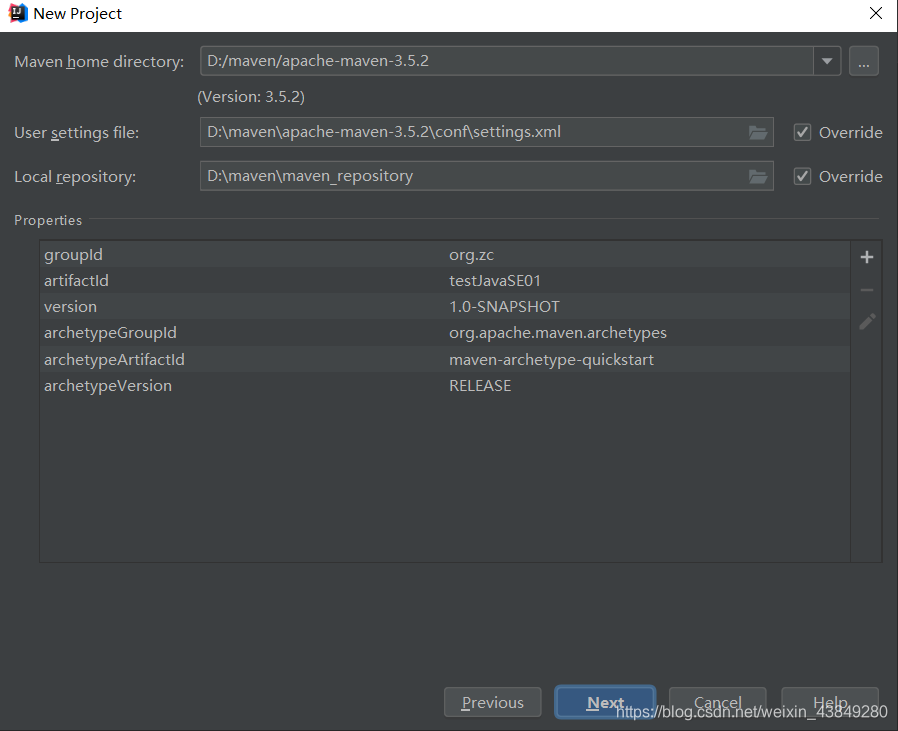Click the value RELEASE
The image size is (898, 731).
pyautogui.click(x=480, y=386)
